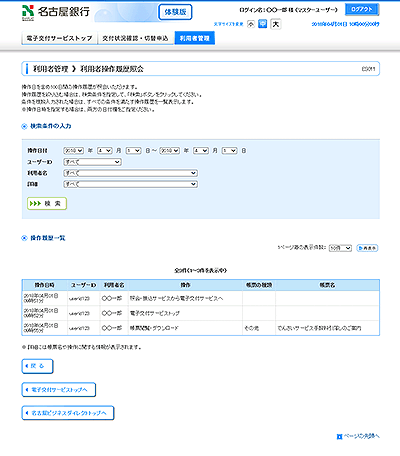Image resolution: width=400 pixels, height=456 pixels.
Task: Click the circle icon next to 操作履歴一覧
Action: (24, 238)
